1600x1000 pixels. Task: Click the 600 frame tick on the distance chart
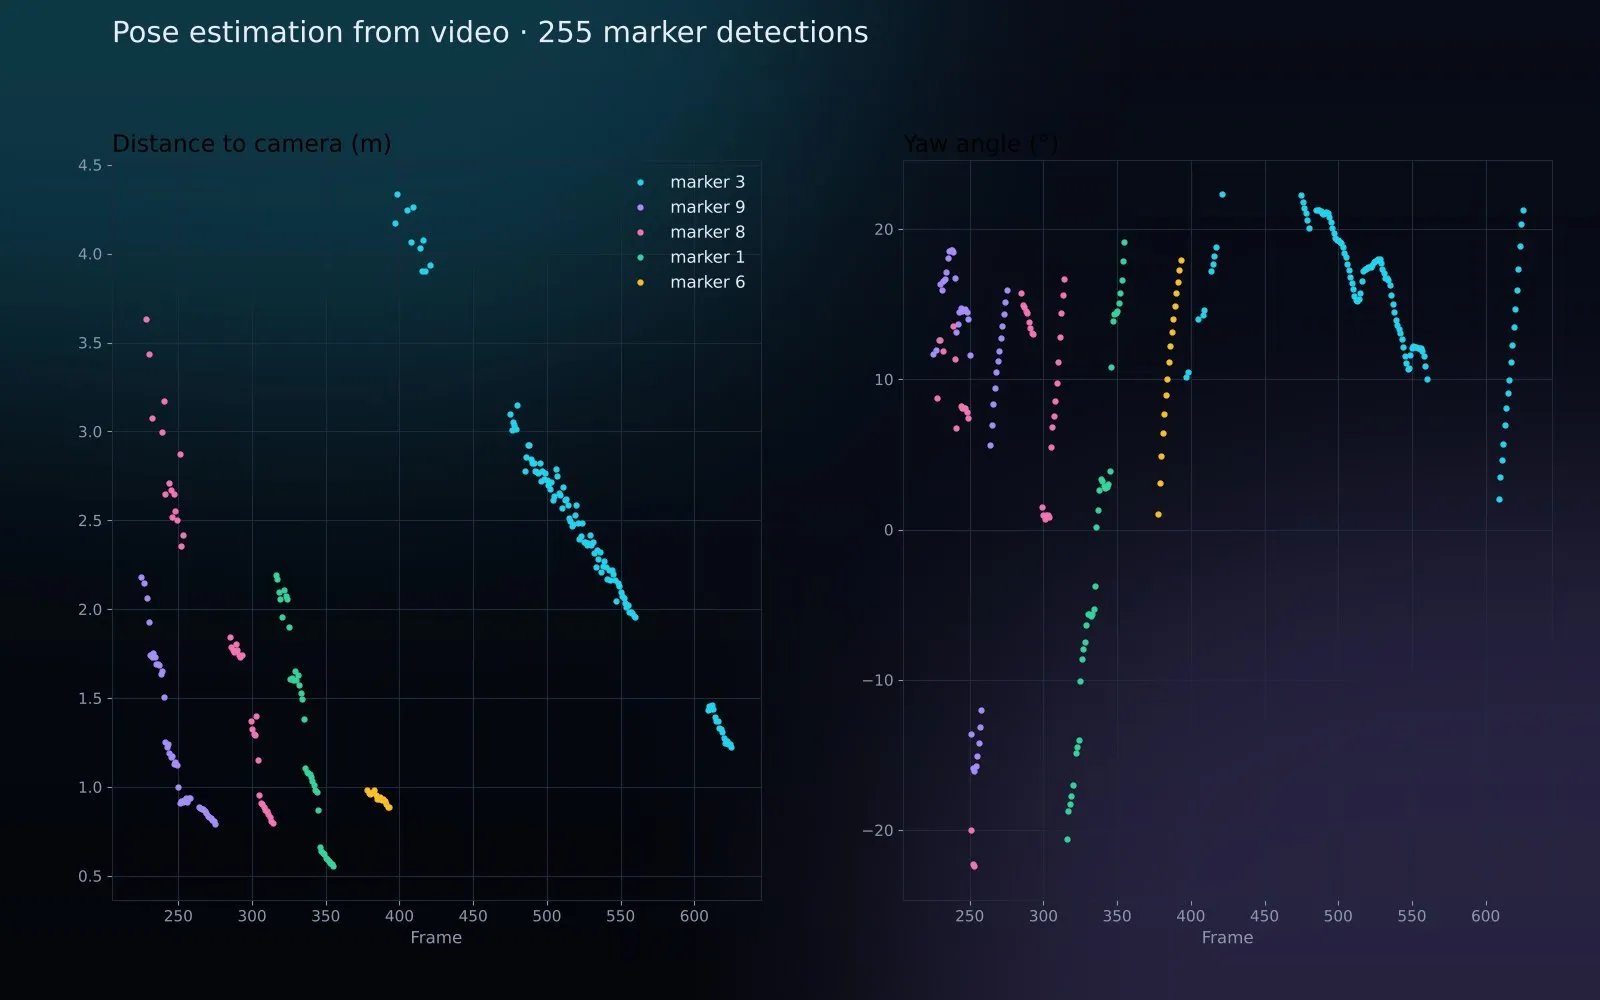click(x=694, y=916)
